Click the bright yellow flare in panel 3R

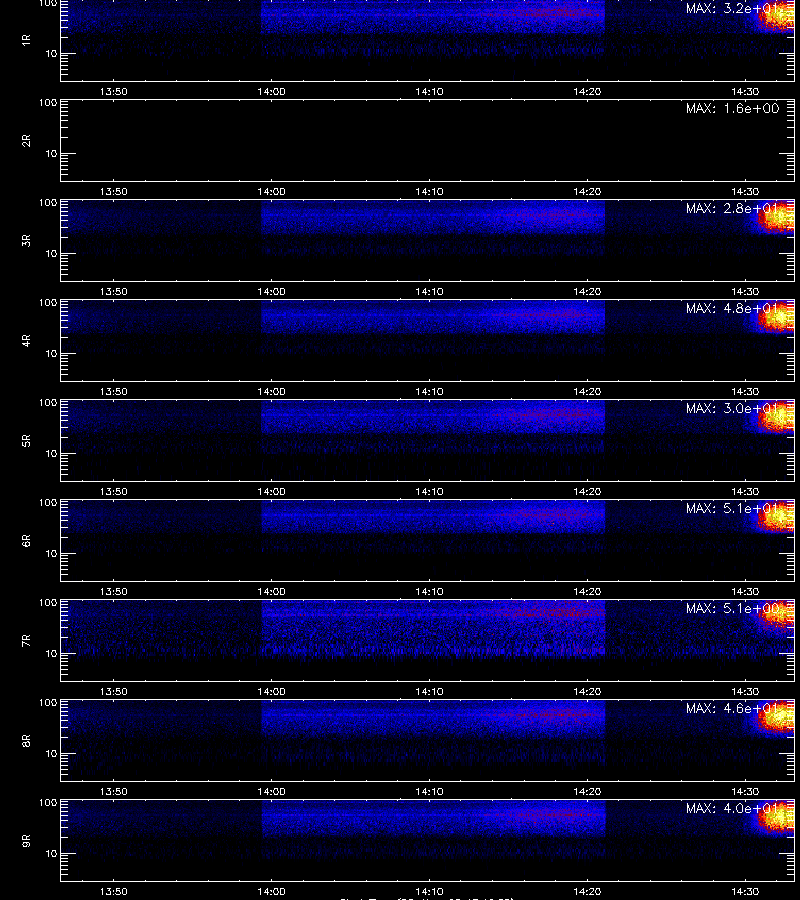tap(776, 219)
